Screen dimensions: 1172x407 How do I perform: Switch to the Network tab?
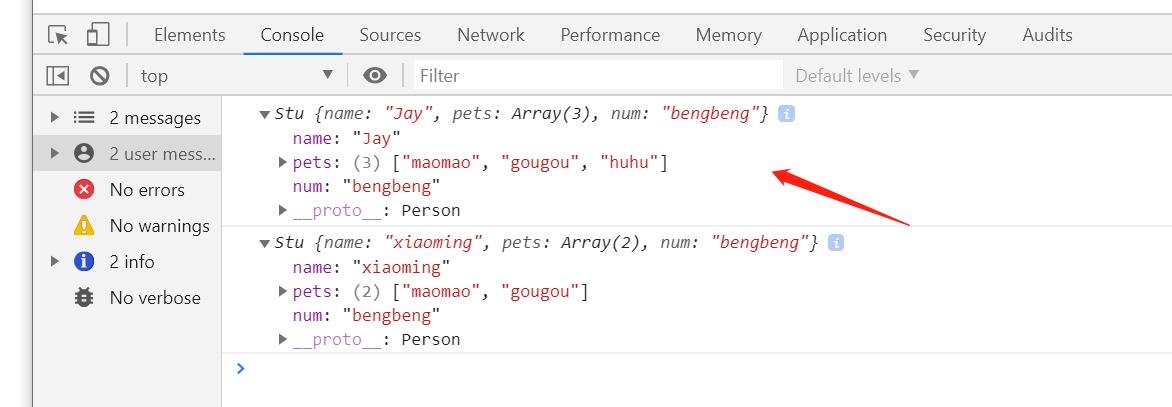coord(490,35)
